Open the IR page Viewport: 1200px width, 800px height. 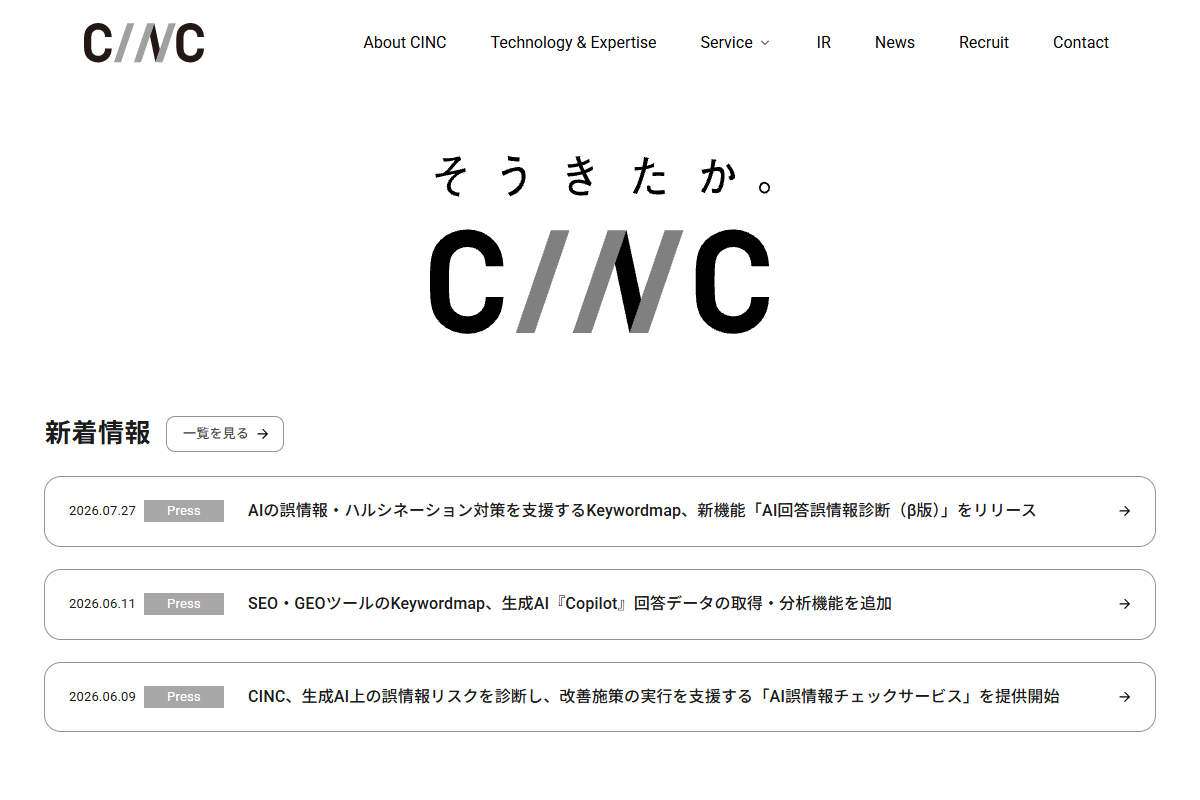tap(824, 42)
